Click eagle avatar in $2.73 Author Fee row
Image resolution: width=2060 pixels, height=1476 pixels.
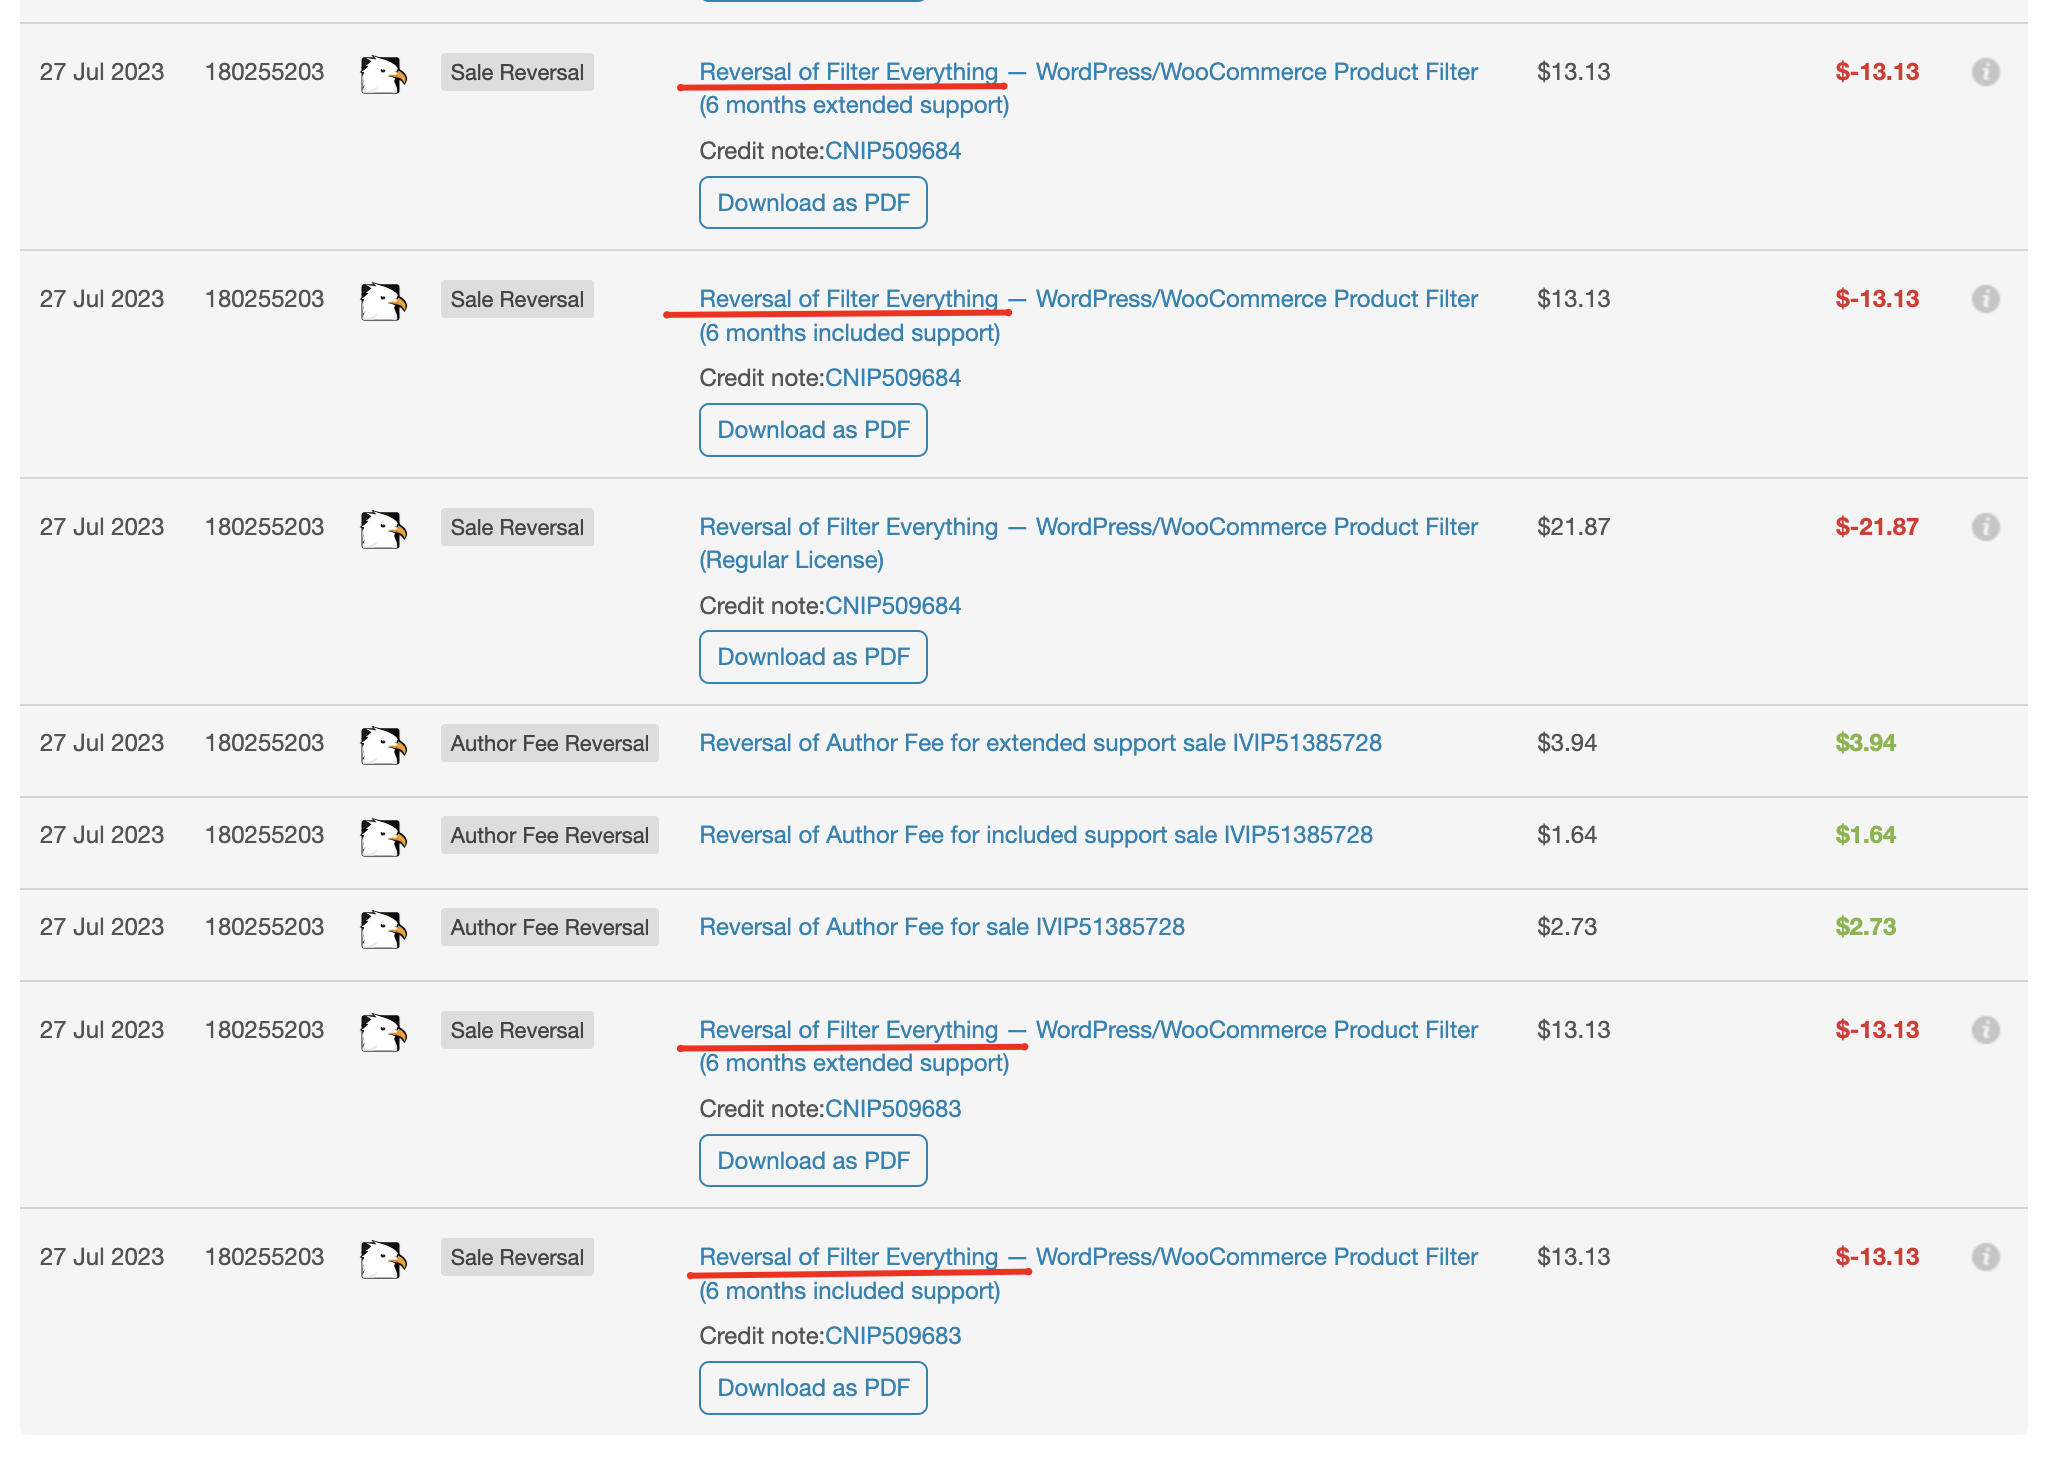(383, 930)
